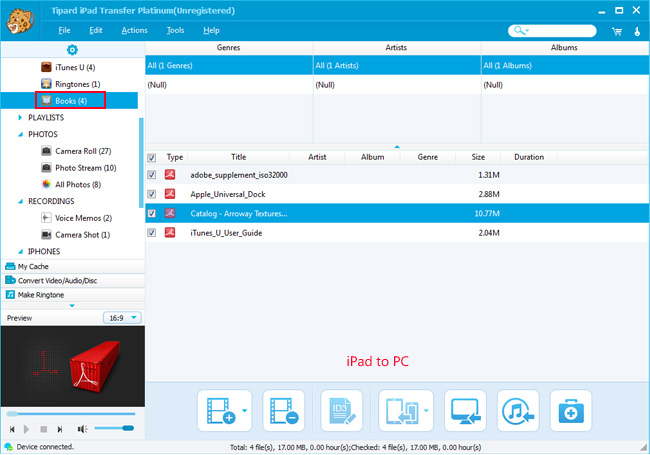Click the settings gear above the sidebar
650x455 pixels.
[72, 50]
